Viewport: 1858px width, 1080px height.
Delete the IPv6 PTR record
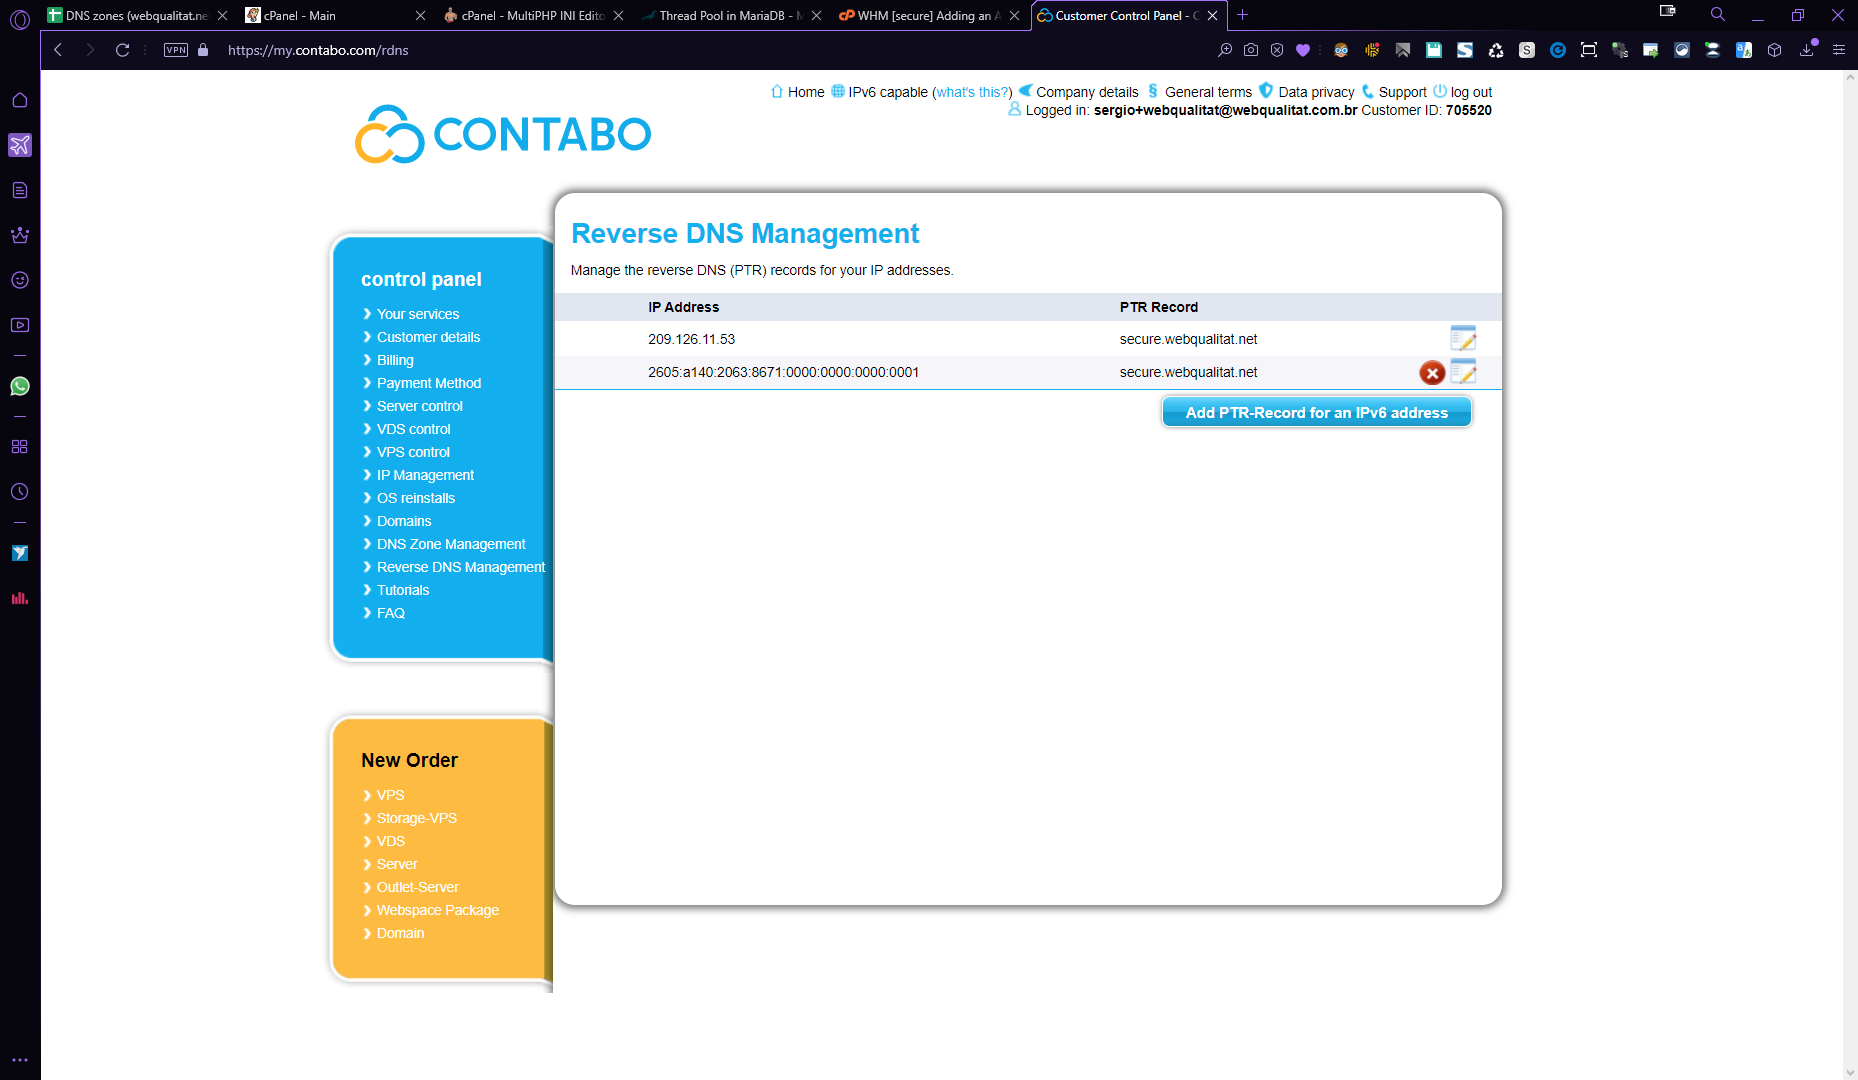pyautogui.click(x=1432, y=373)
